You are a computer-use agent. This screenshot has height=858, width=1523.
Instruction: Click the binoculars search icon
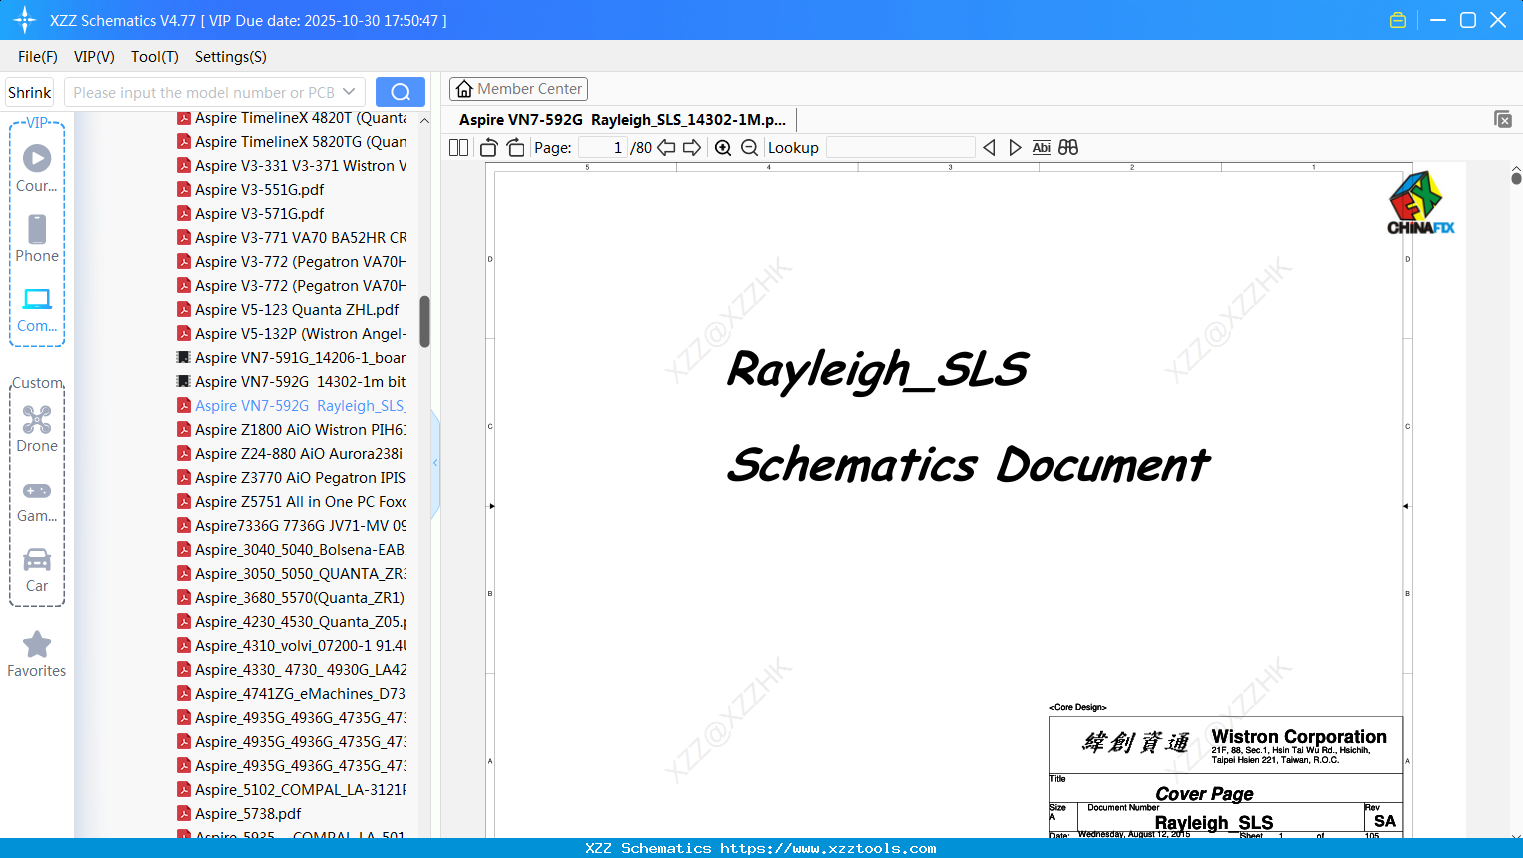point(1068,148)
